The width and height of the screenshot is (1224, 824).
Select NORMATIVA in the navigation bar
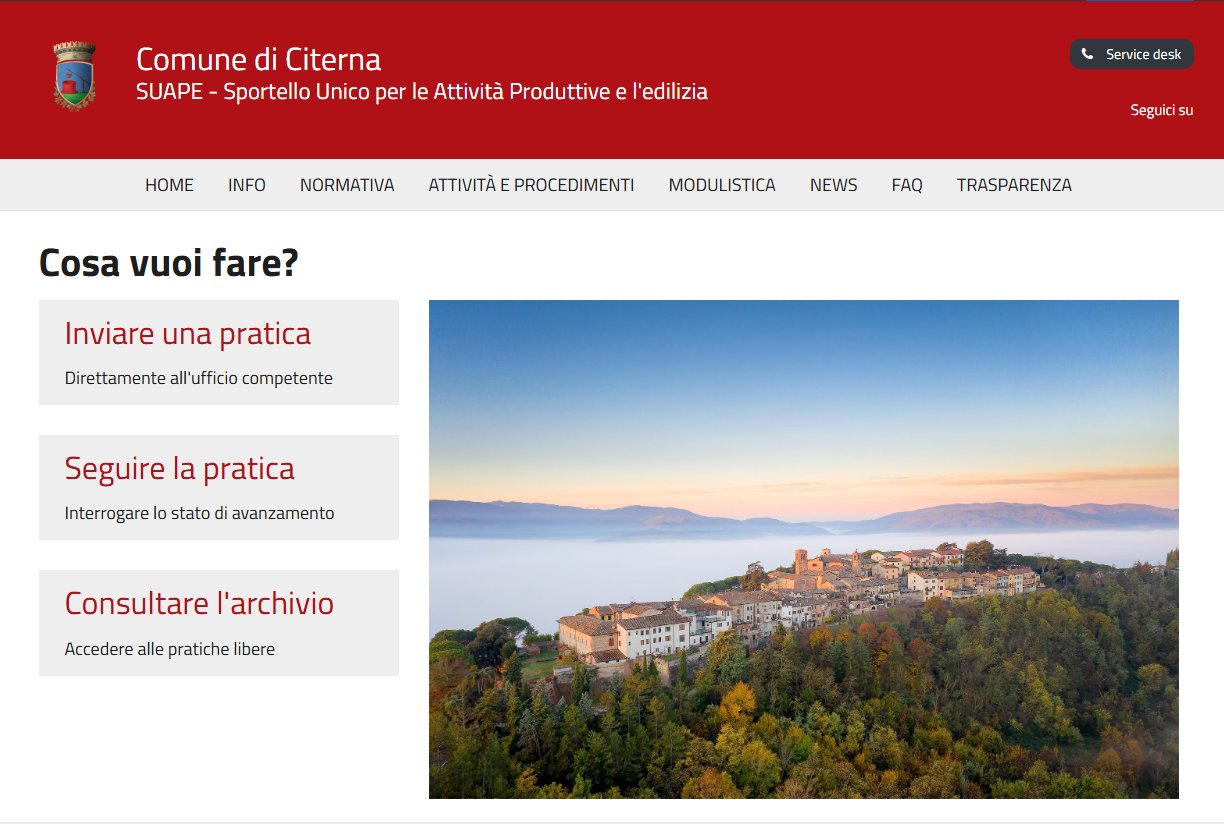[347, 185]
